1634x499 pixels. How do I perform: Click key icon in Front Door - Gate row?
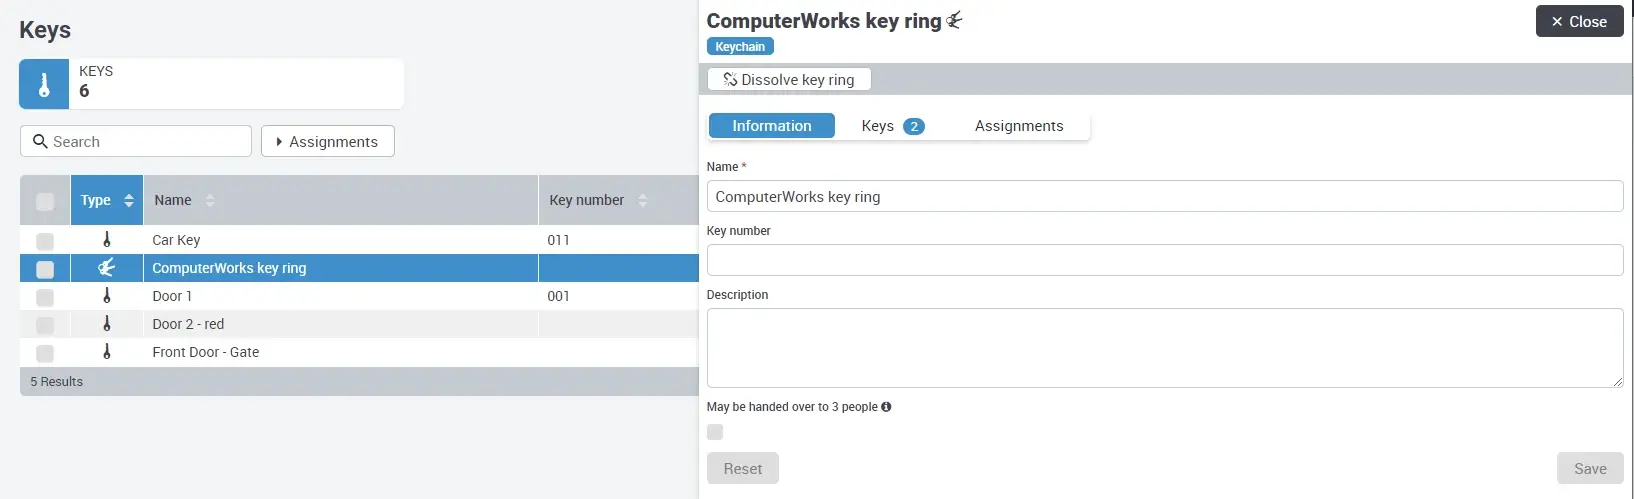coord(107,352)
